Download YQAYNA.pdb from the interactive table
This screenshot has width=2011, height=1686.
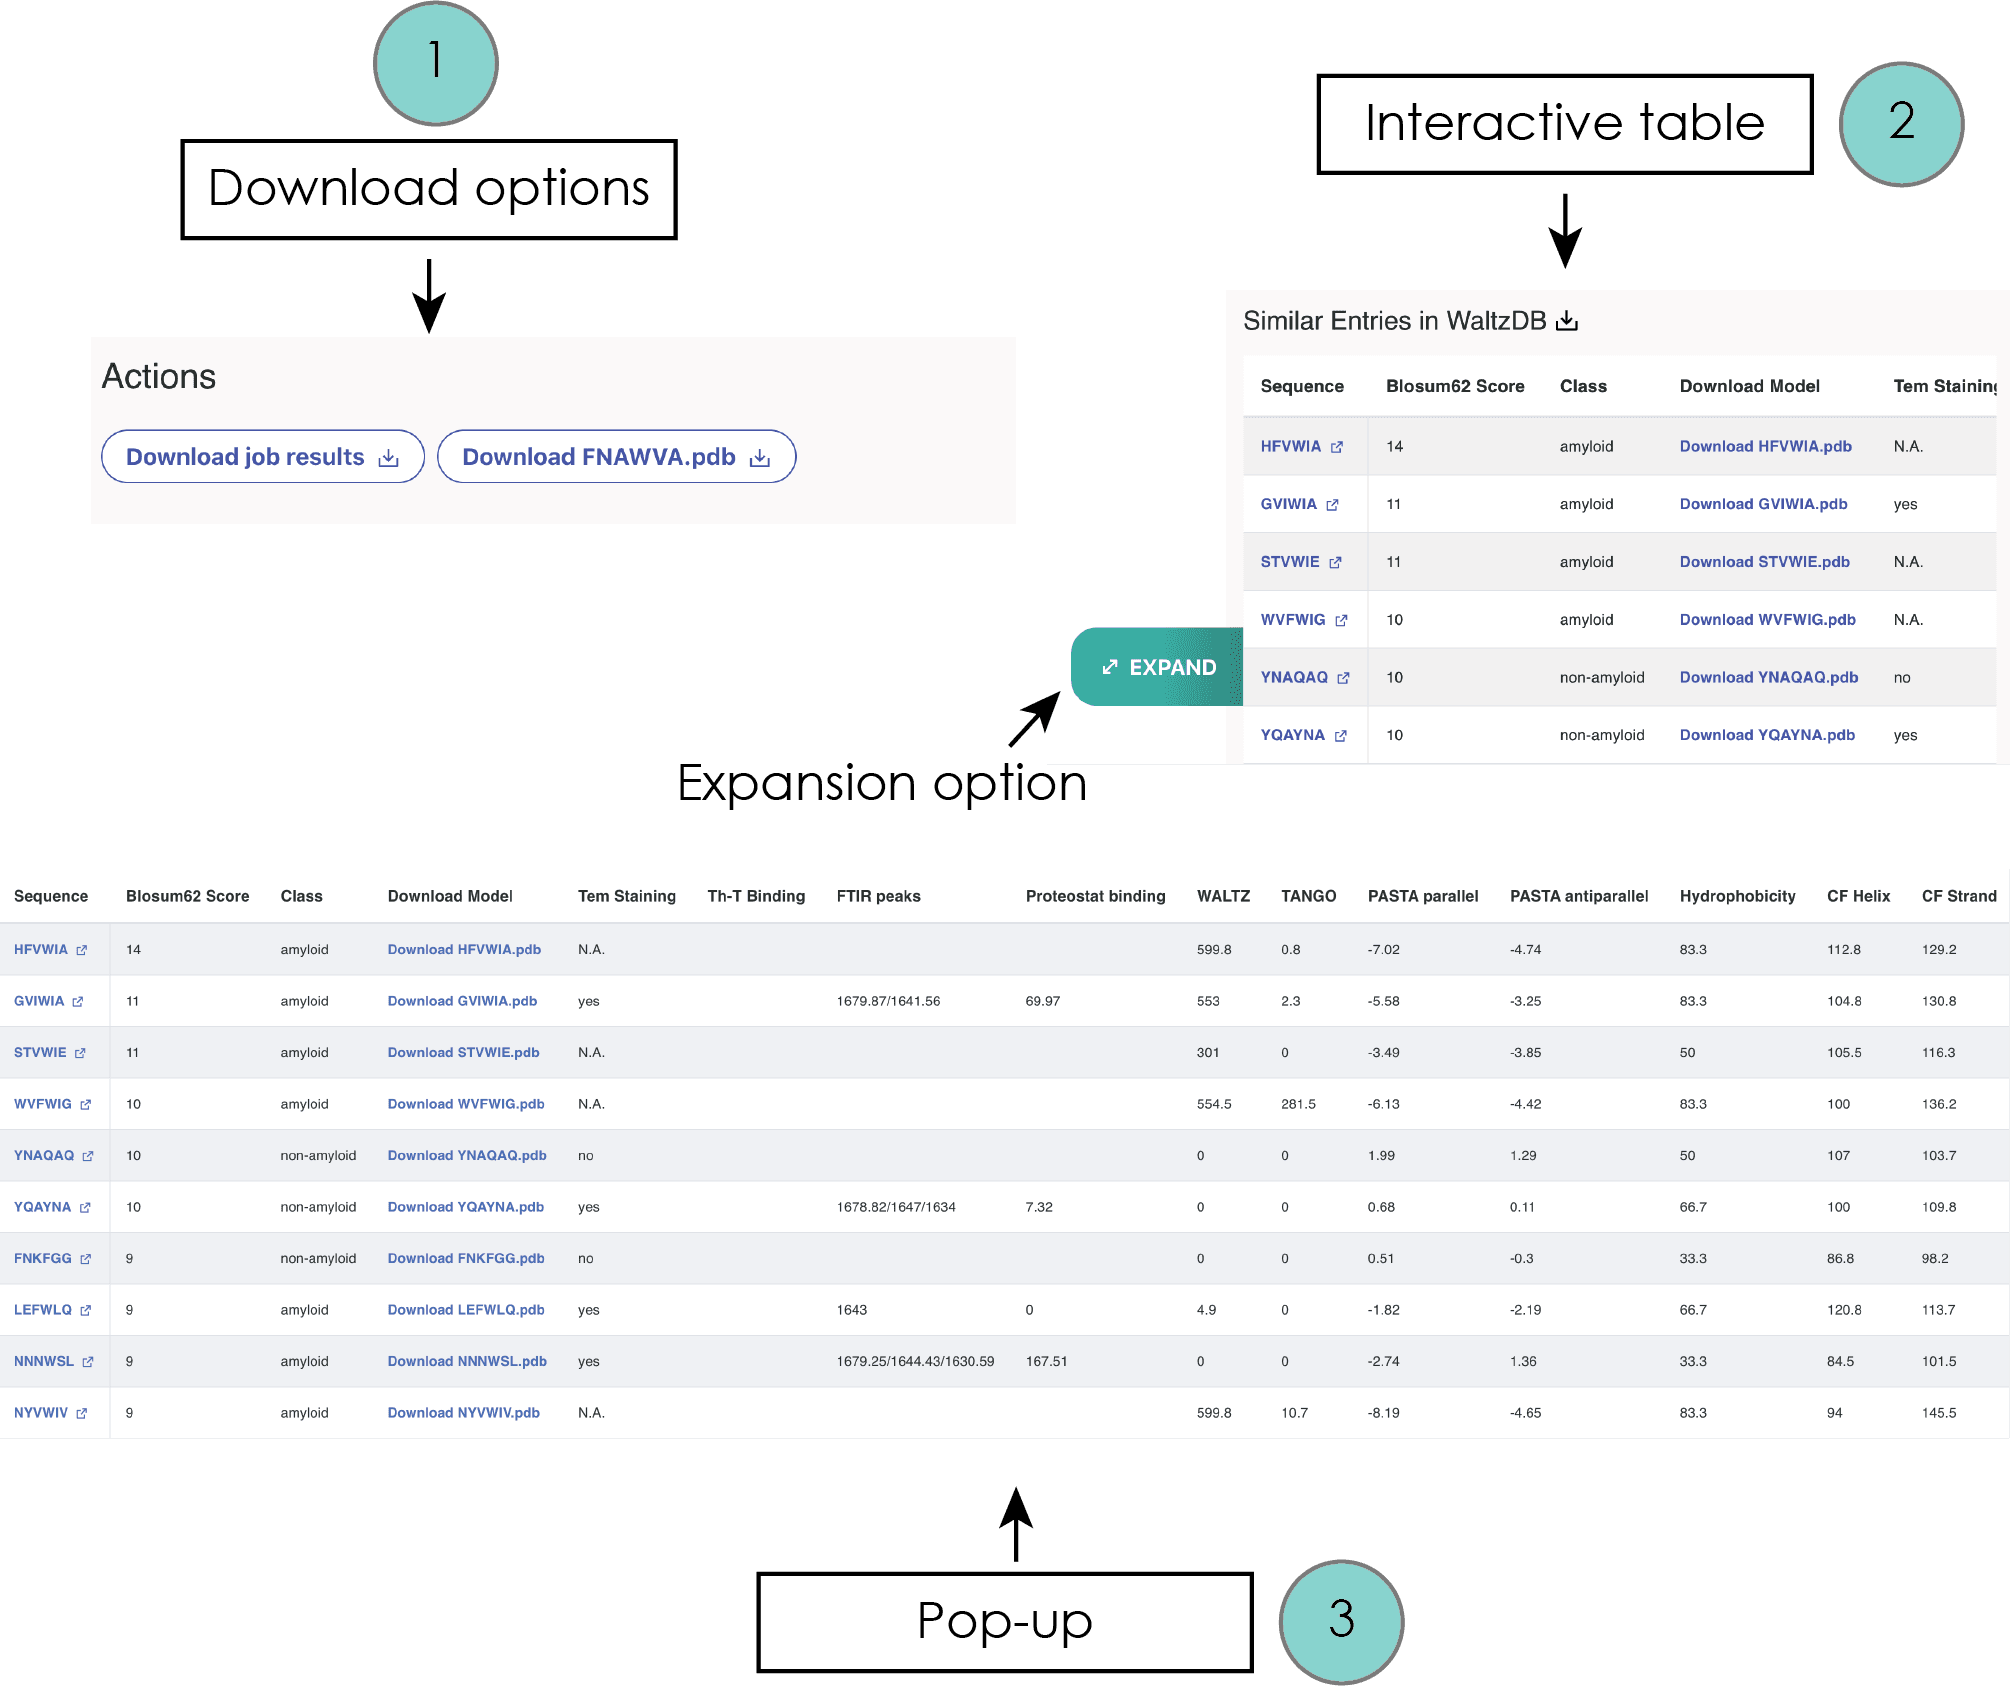click(1767, 735)
